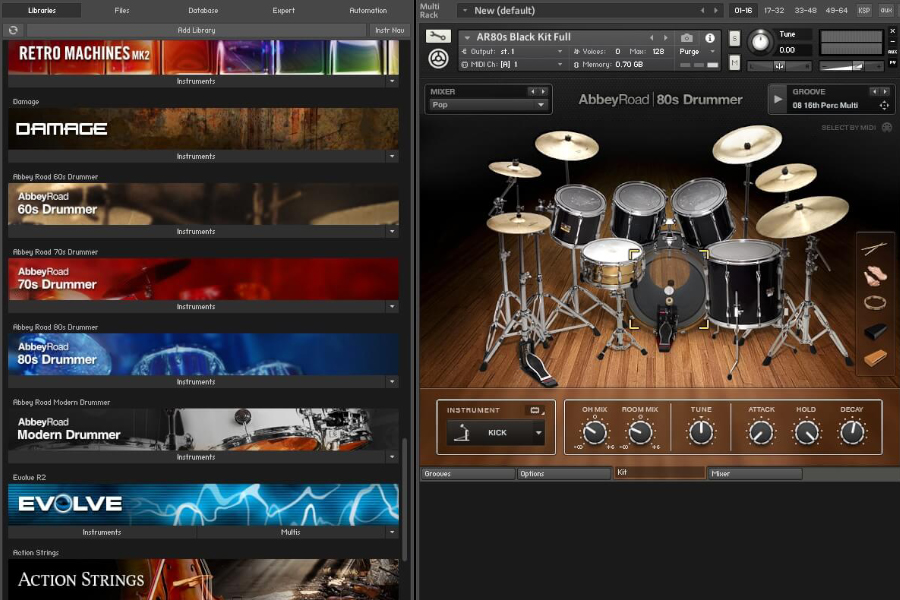Open Instruments of Abbey Road Modern Drummer
The width and height of the screenshot is (900, 600).
(x=196, y=457)
